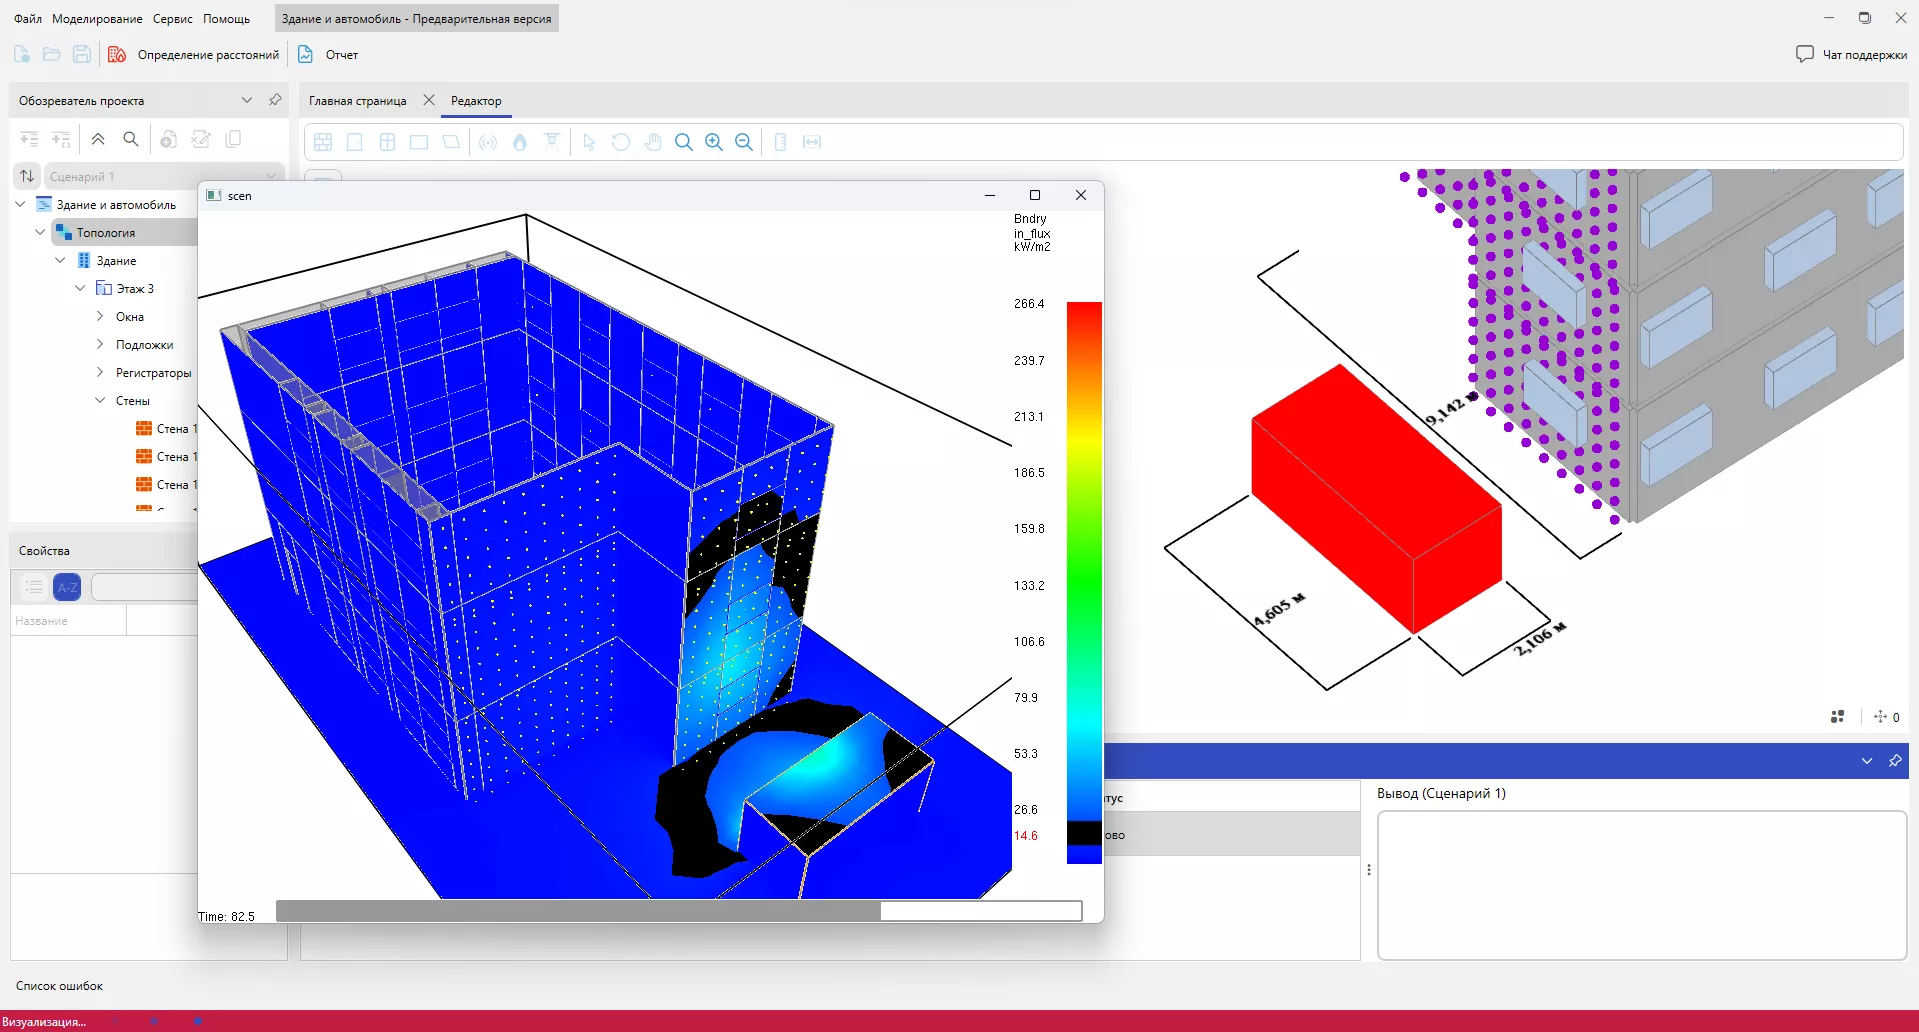The width and height of the screenshot is (1919, 1032).
Task: Select the pan hand tool
Action: pyautogui.click(x=653, y=142)
